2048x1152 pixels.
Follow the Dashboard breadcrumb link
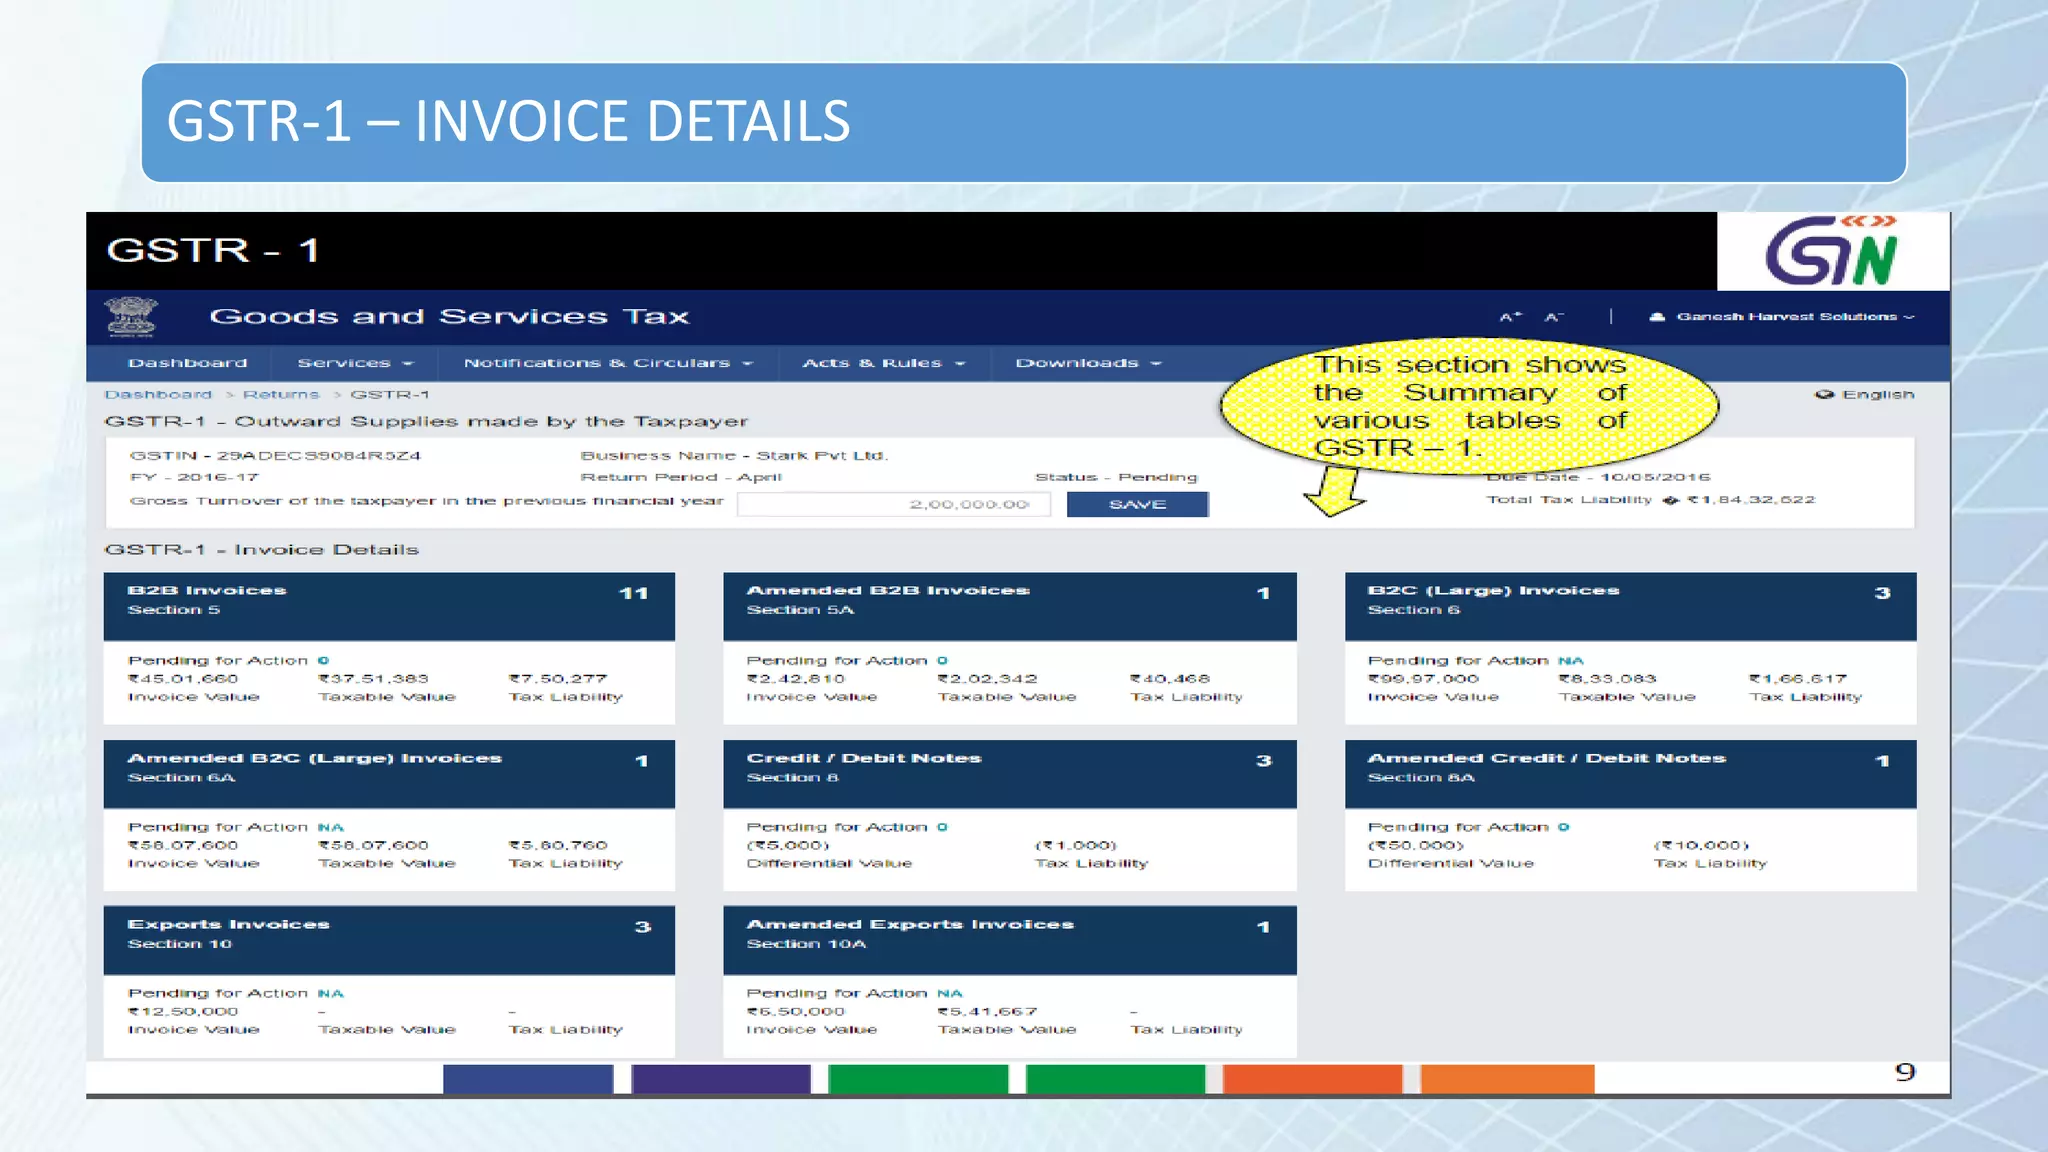click(158, 395)
